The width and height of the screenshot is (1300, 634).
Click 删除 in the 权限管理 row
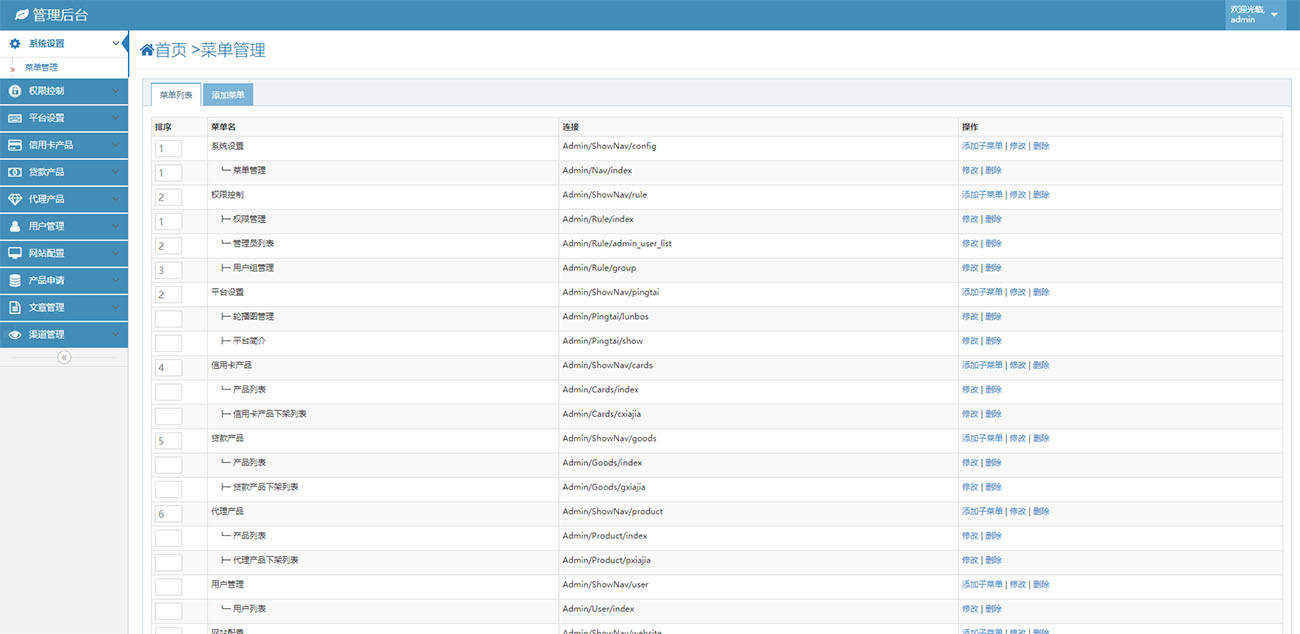point(993,219)
